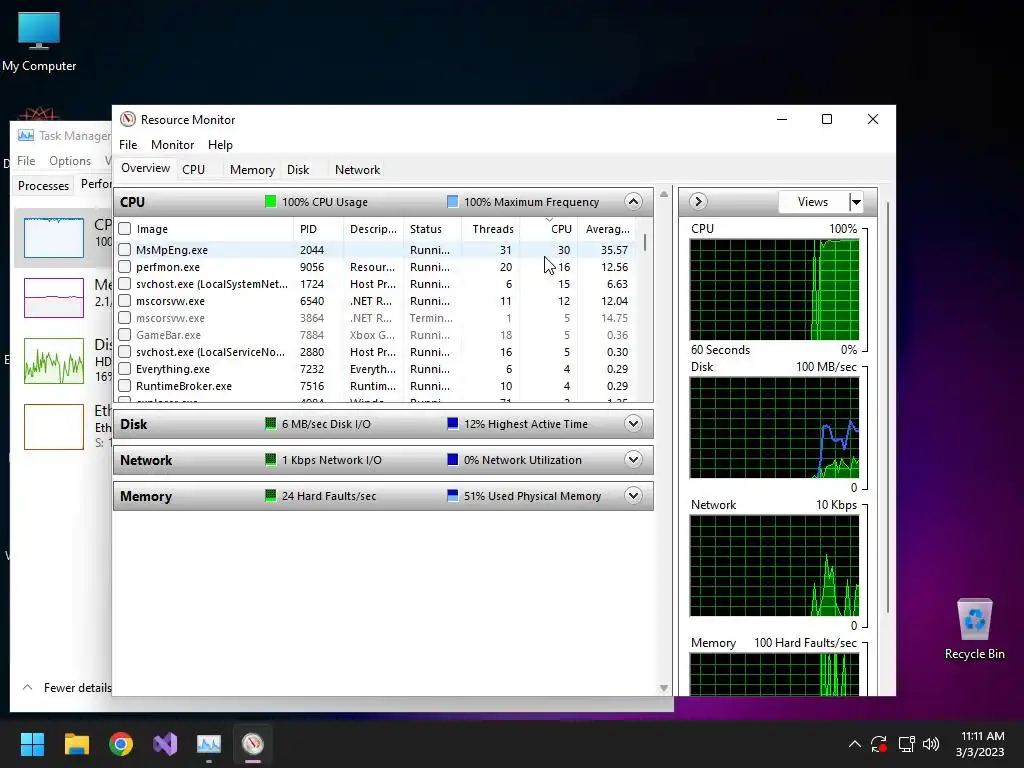Sort by CPU column header
The height and width of the screenshot is (768, 1024).
pos(549,229)
